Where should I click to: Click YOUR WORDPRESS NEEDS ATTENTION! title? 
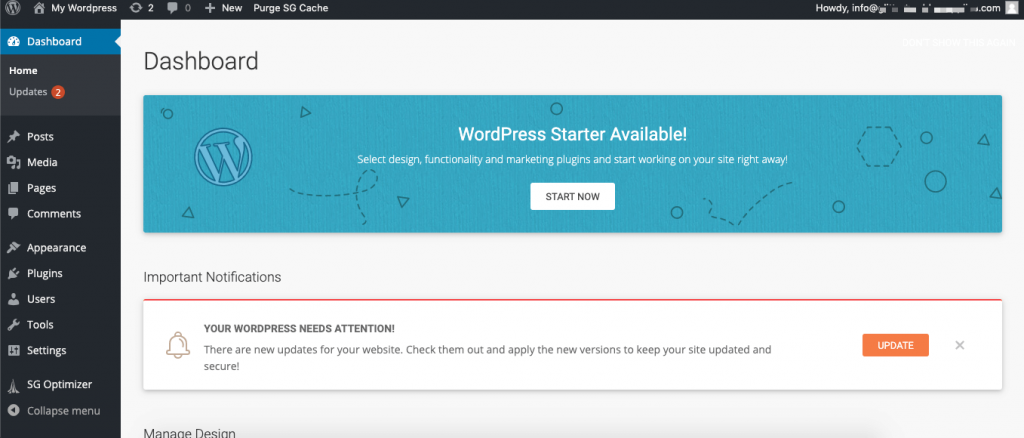click(299, 328)
